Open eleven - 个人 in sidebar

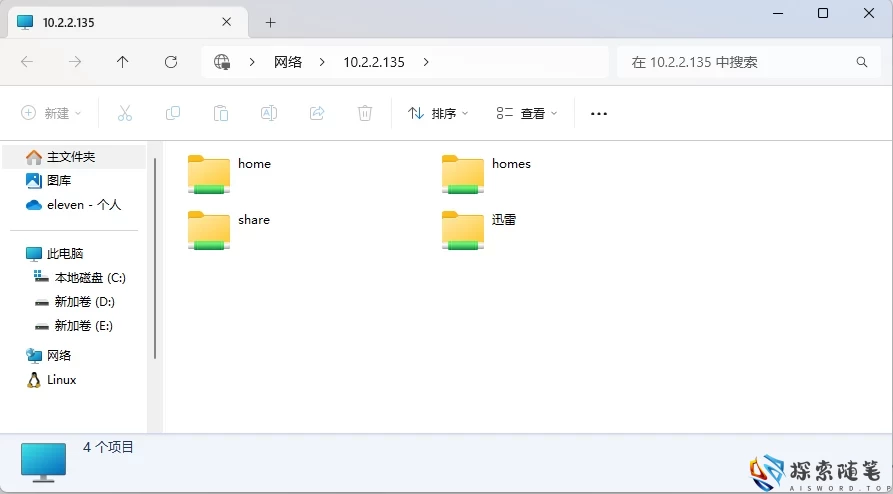click(74, 205)
